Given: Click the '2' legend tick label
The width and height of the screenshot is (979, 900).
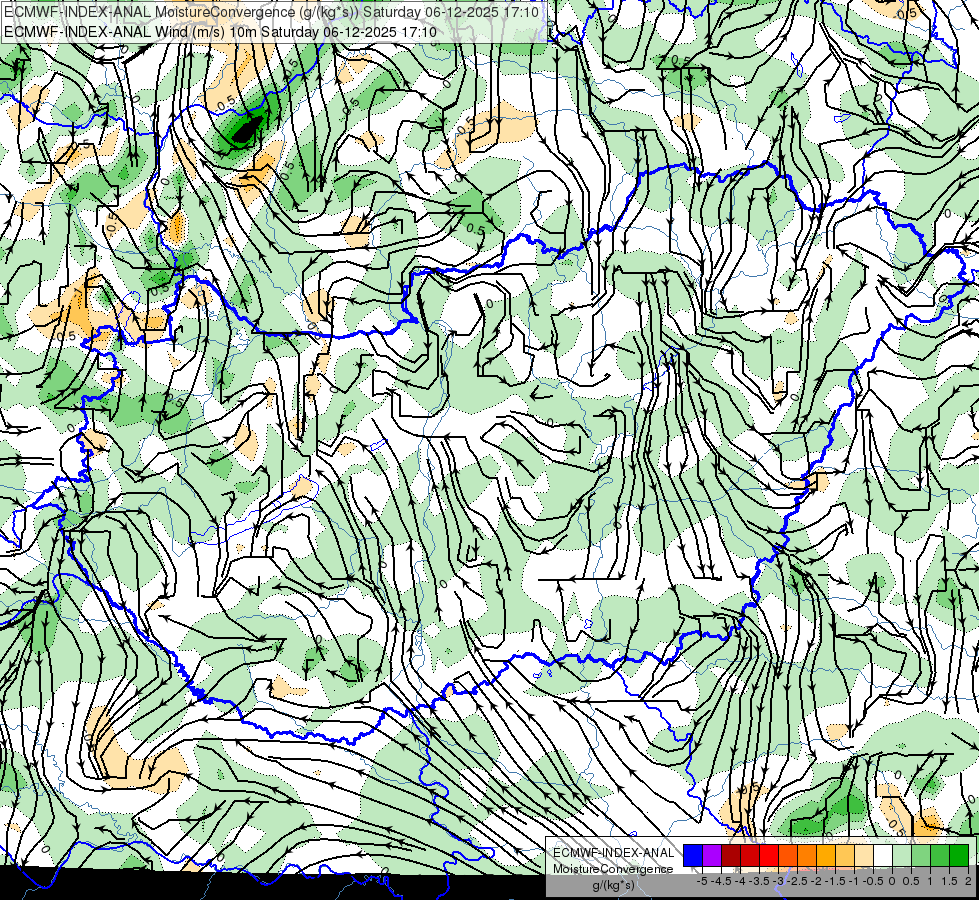Looking at the screenshot, I should coord(968,881).
